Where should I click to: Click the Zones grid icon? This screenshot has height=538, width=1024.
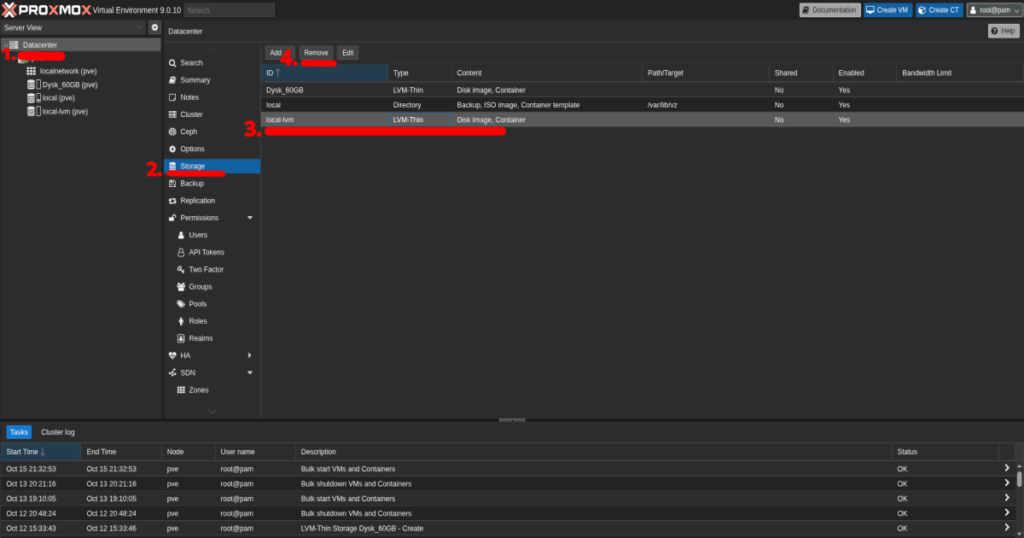pyautogui.click(x=181, y=390)
